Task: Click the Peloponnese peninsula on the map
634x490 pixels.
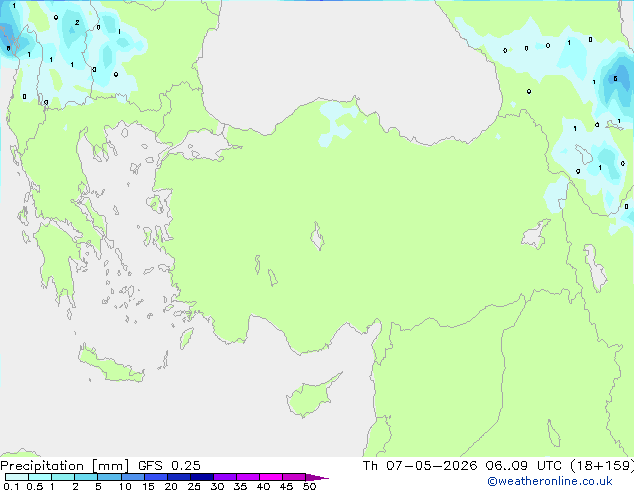Action: (x=59, y=259)
